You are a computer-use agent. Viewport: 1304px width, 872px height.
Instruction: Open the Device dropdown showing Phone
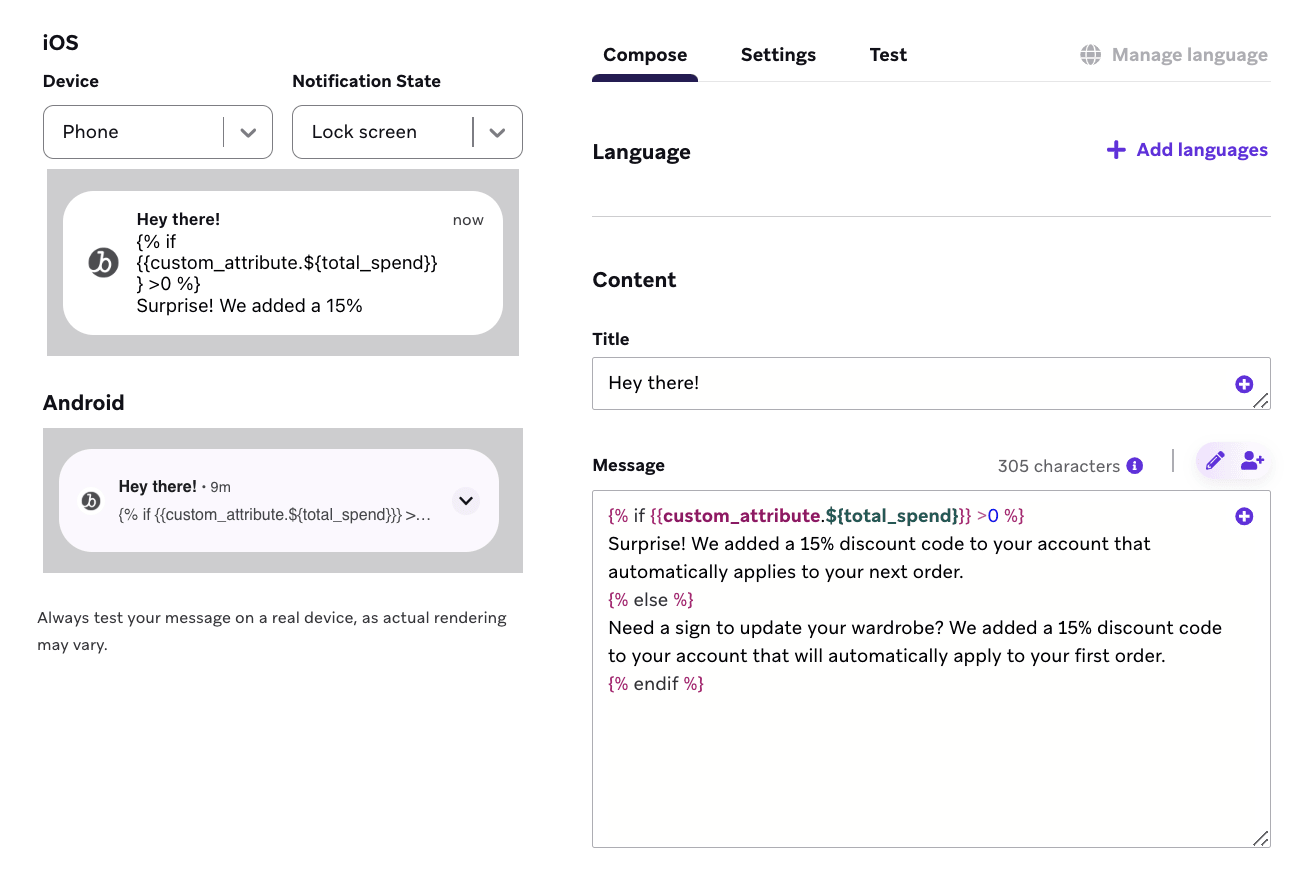pyautogui.click(x=158, y=132)
